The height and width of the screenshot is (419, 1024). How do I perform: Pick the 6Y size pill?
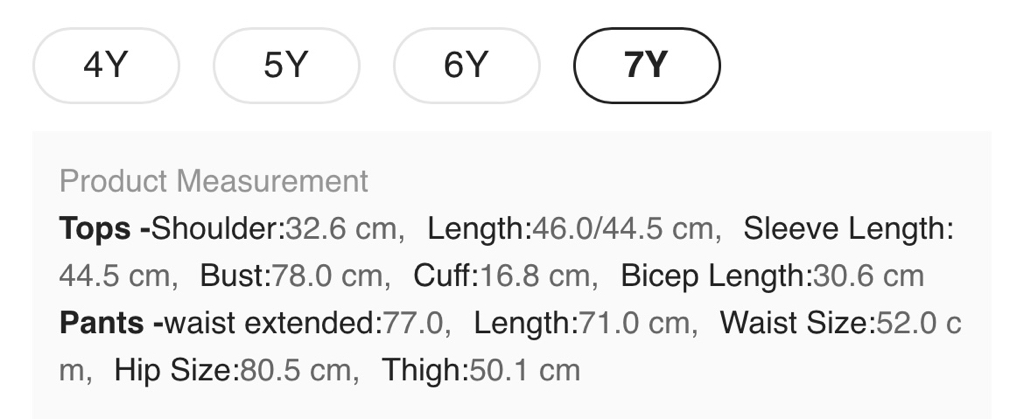point(466,67)
